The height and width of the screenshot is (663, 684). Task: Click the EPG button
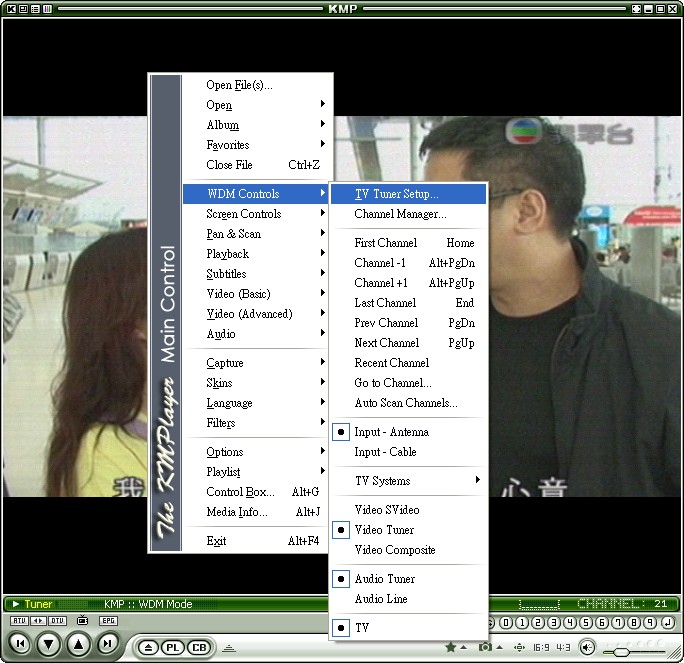point(108,621)
